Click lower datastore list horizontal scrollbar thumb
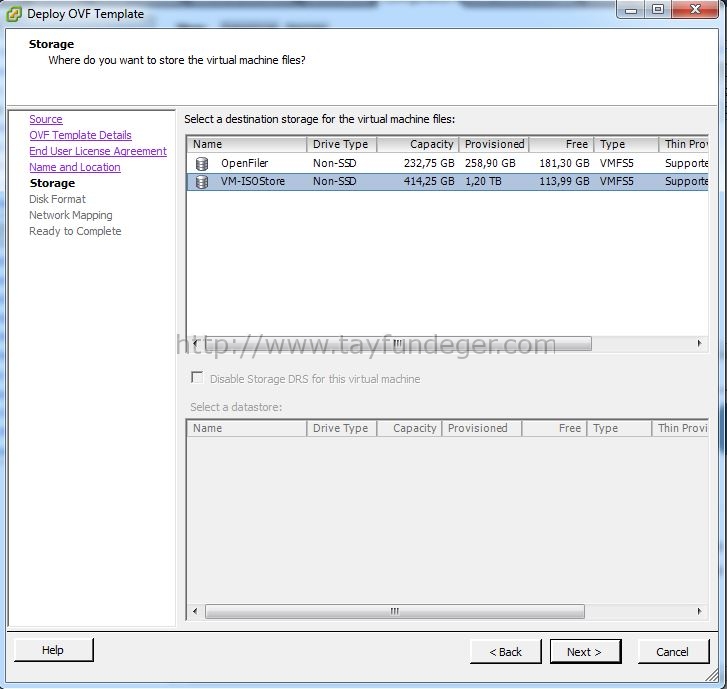Screen dimensions: 727x689 (x=395, y=611)
